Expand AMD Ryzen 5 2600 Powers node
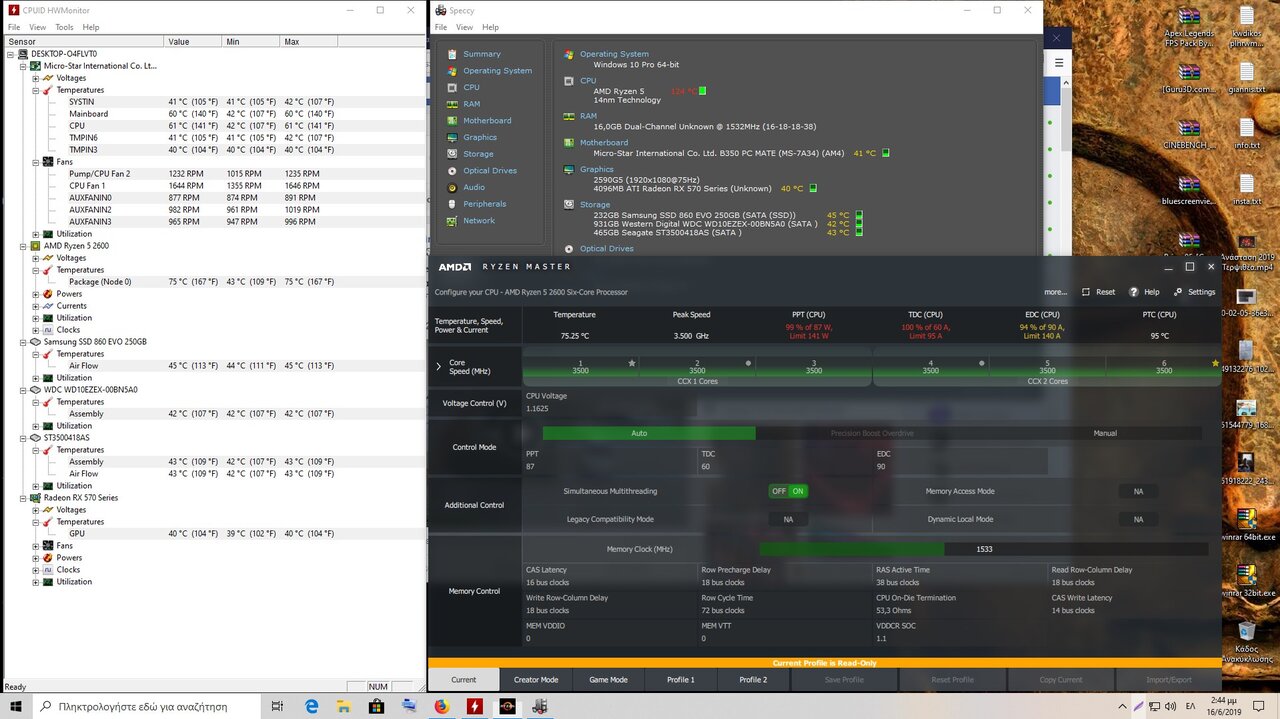Image resolution: width=1280 pixels, height=719 pixels. [x=36, y=294]
